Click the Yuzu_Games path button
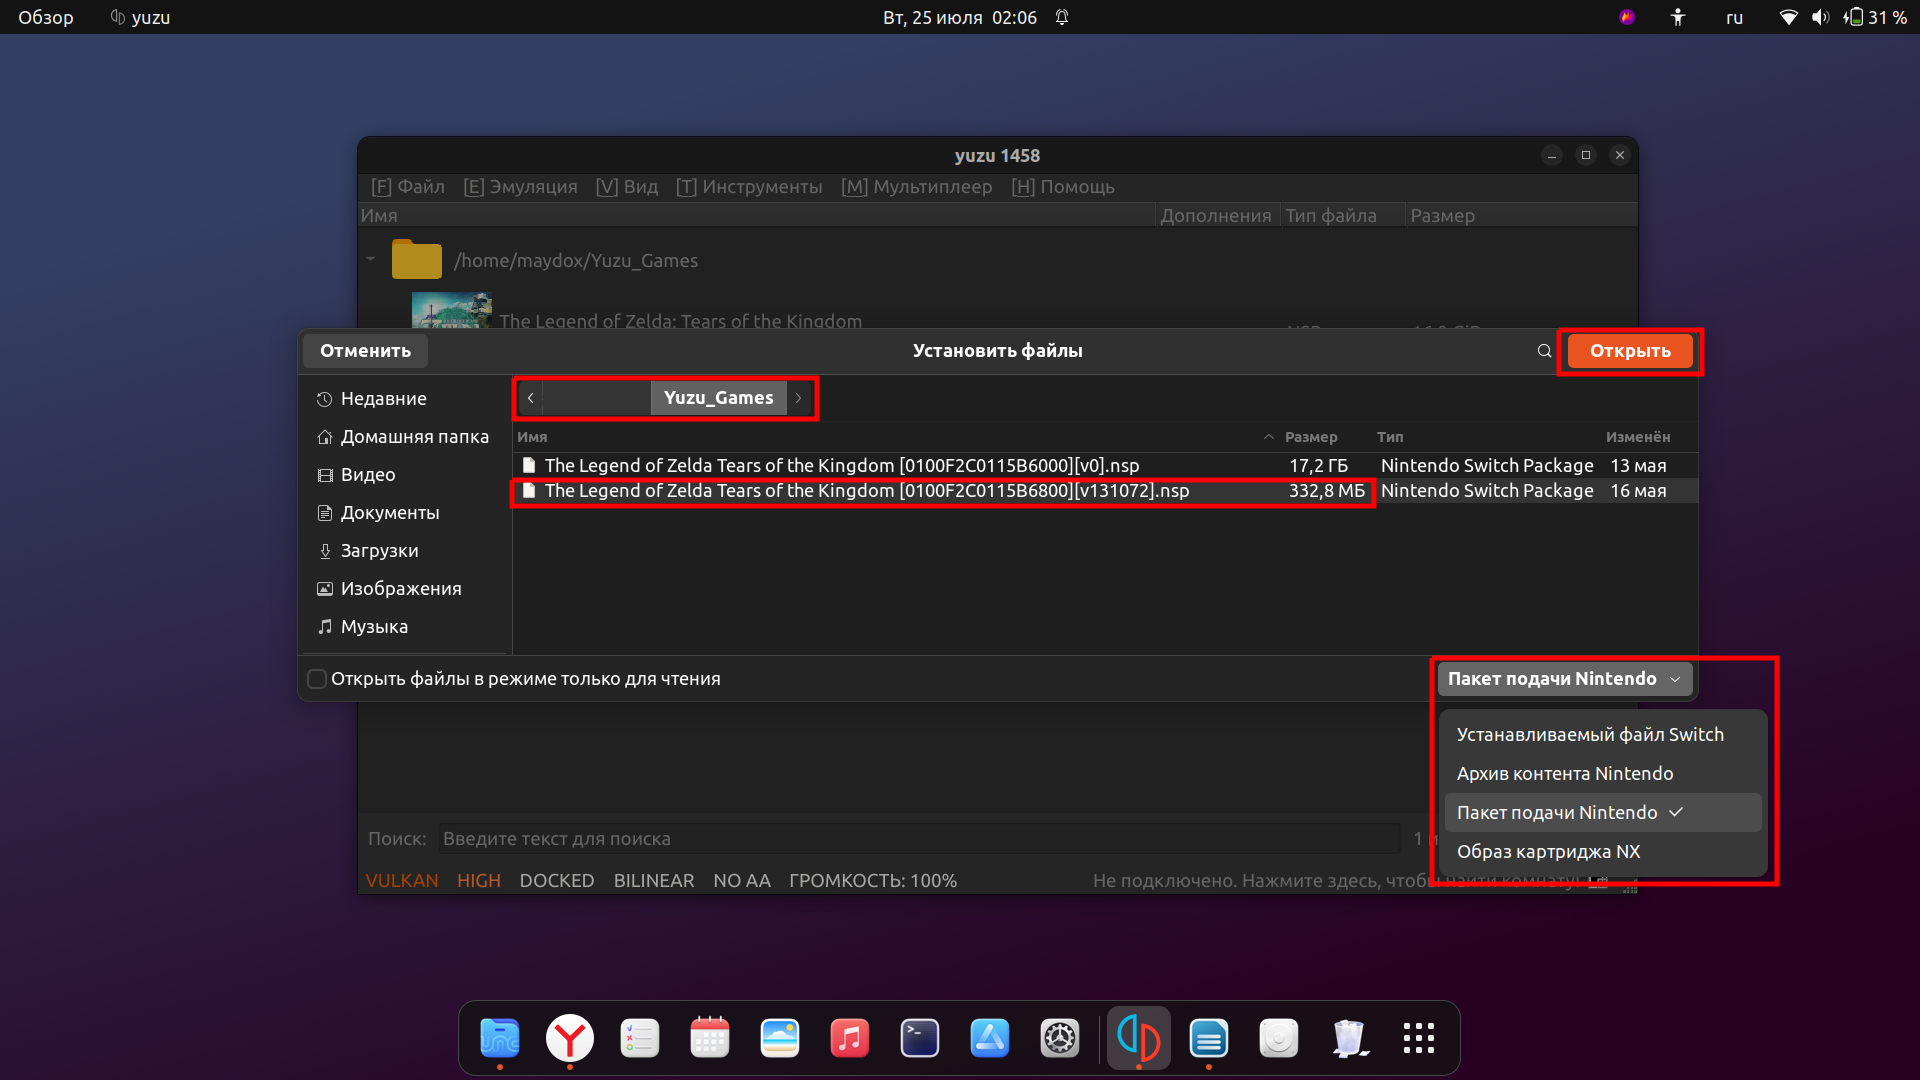Viewport: 1920px width, 1080px height. pos(718,398)
